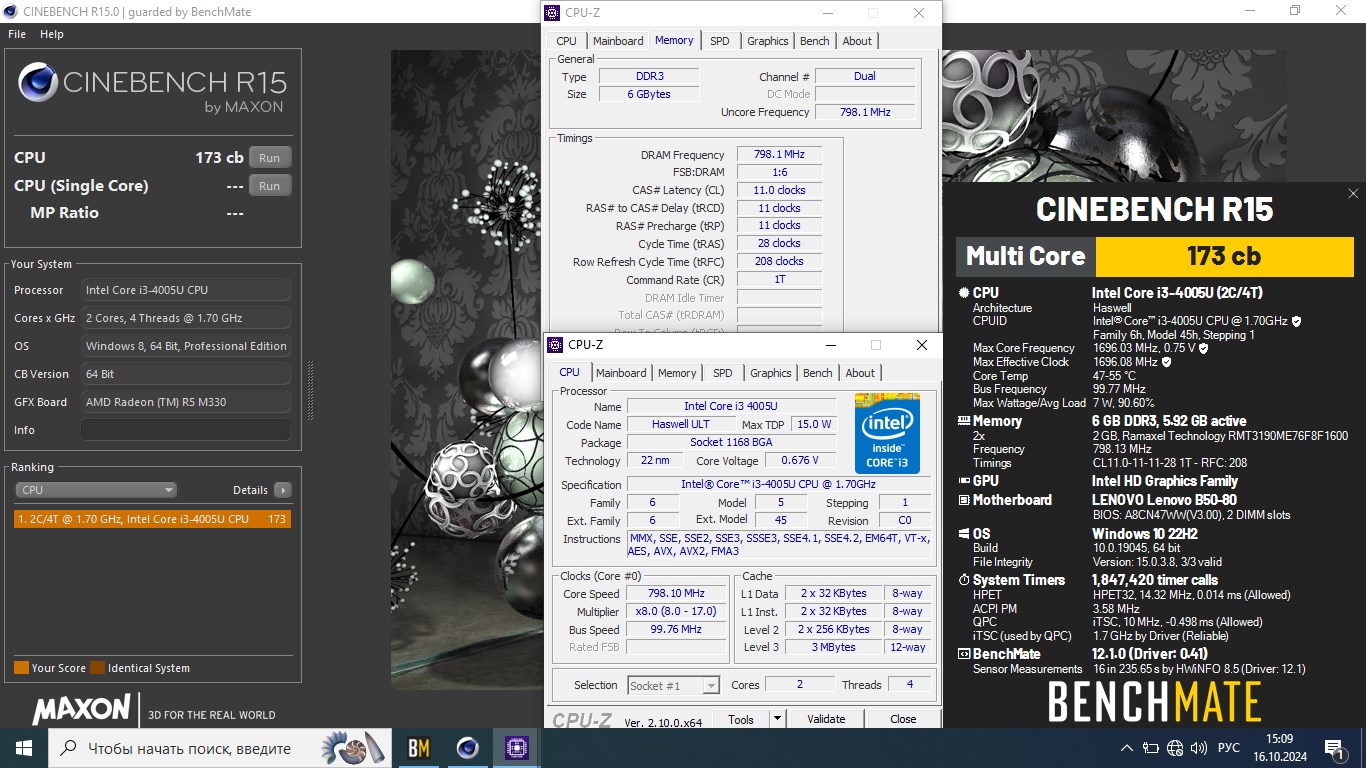Open Graphics tab in front CPU-Z window
The height and width of the screenshot is (768, 1366).
point(771,373)
